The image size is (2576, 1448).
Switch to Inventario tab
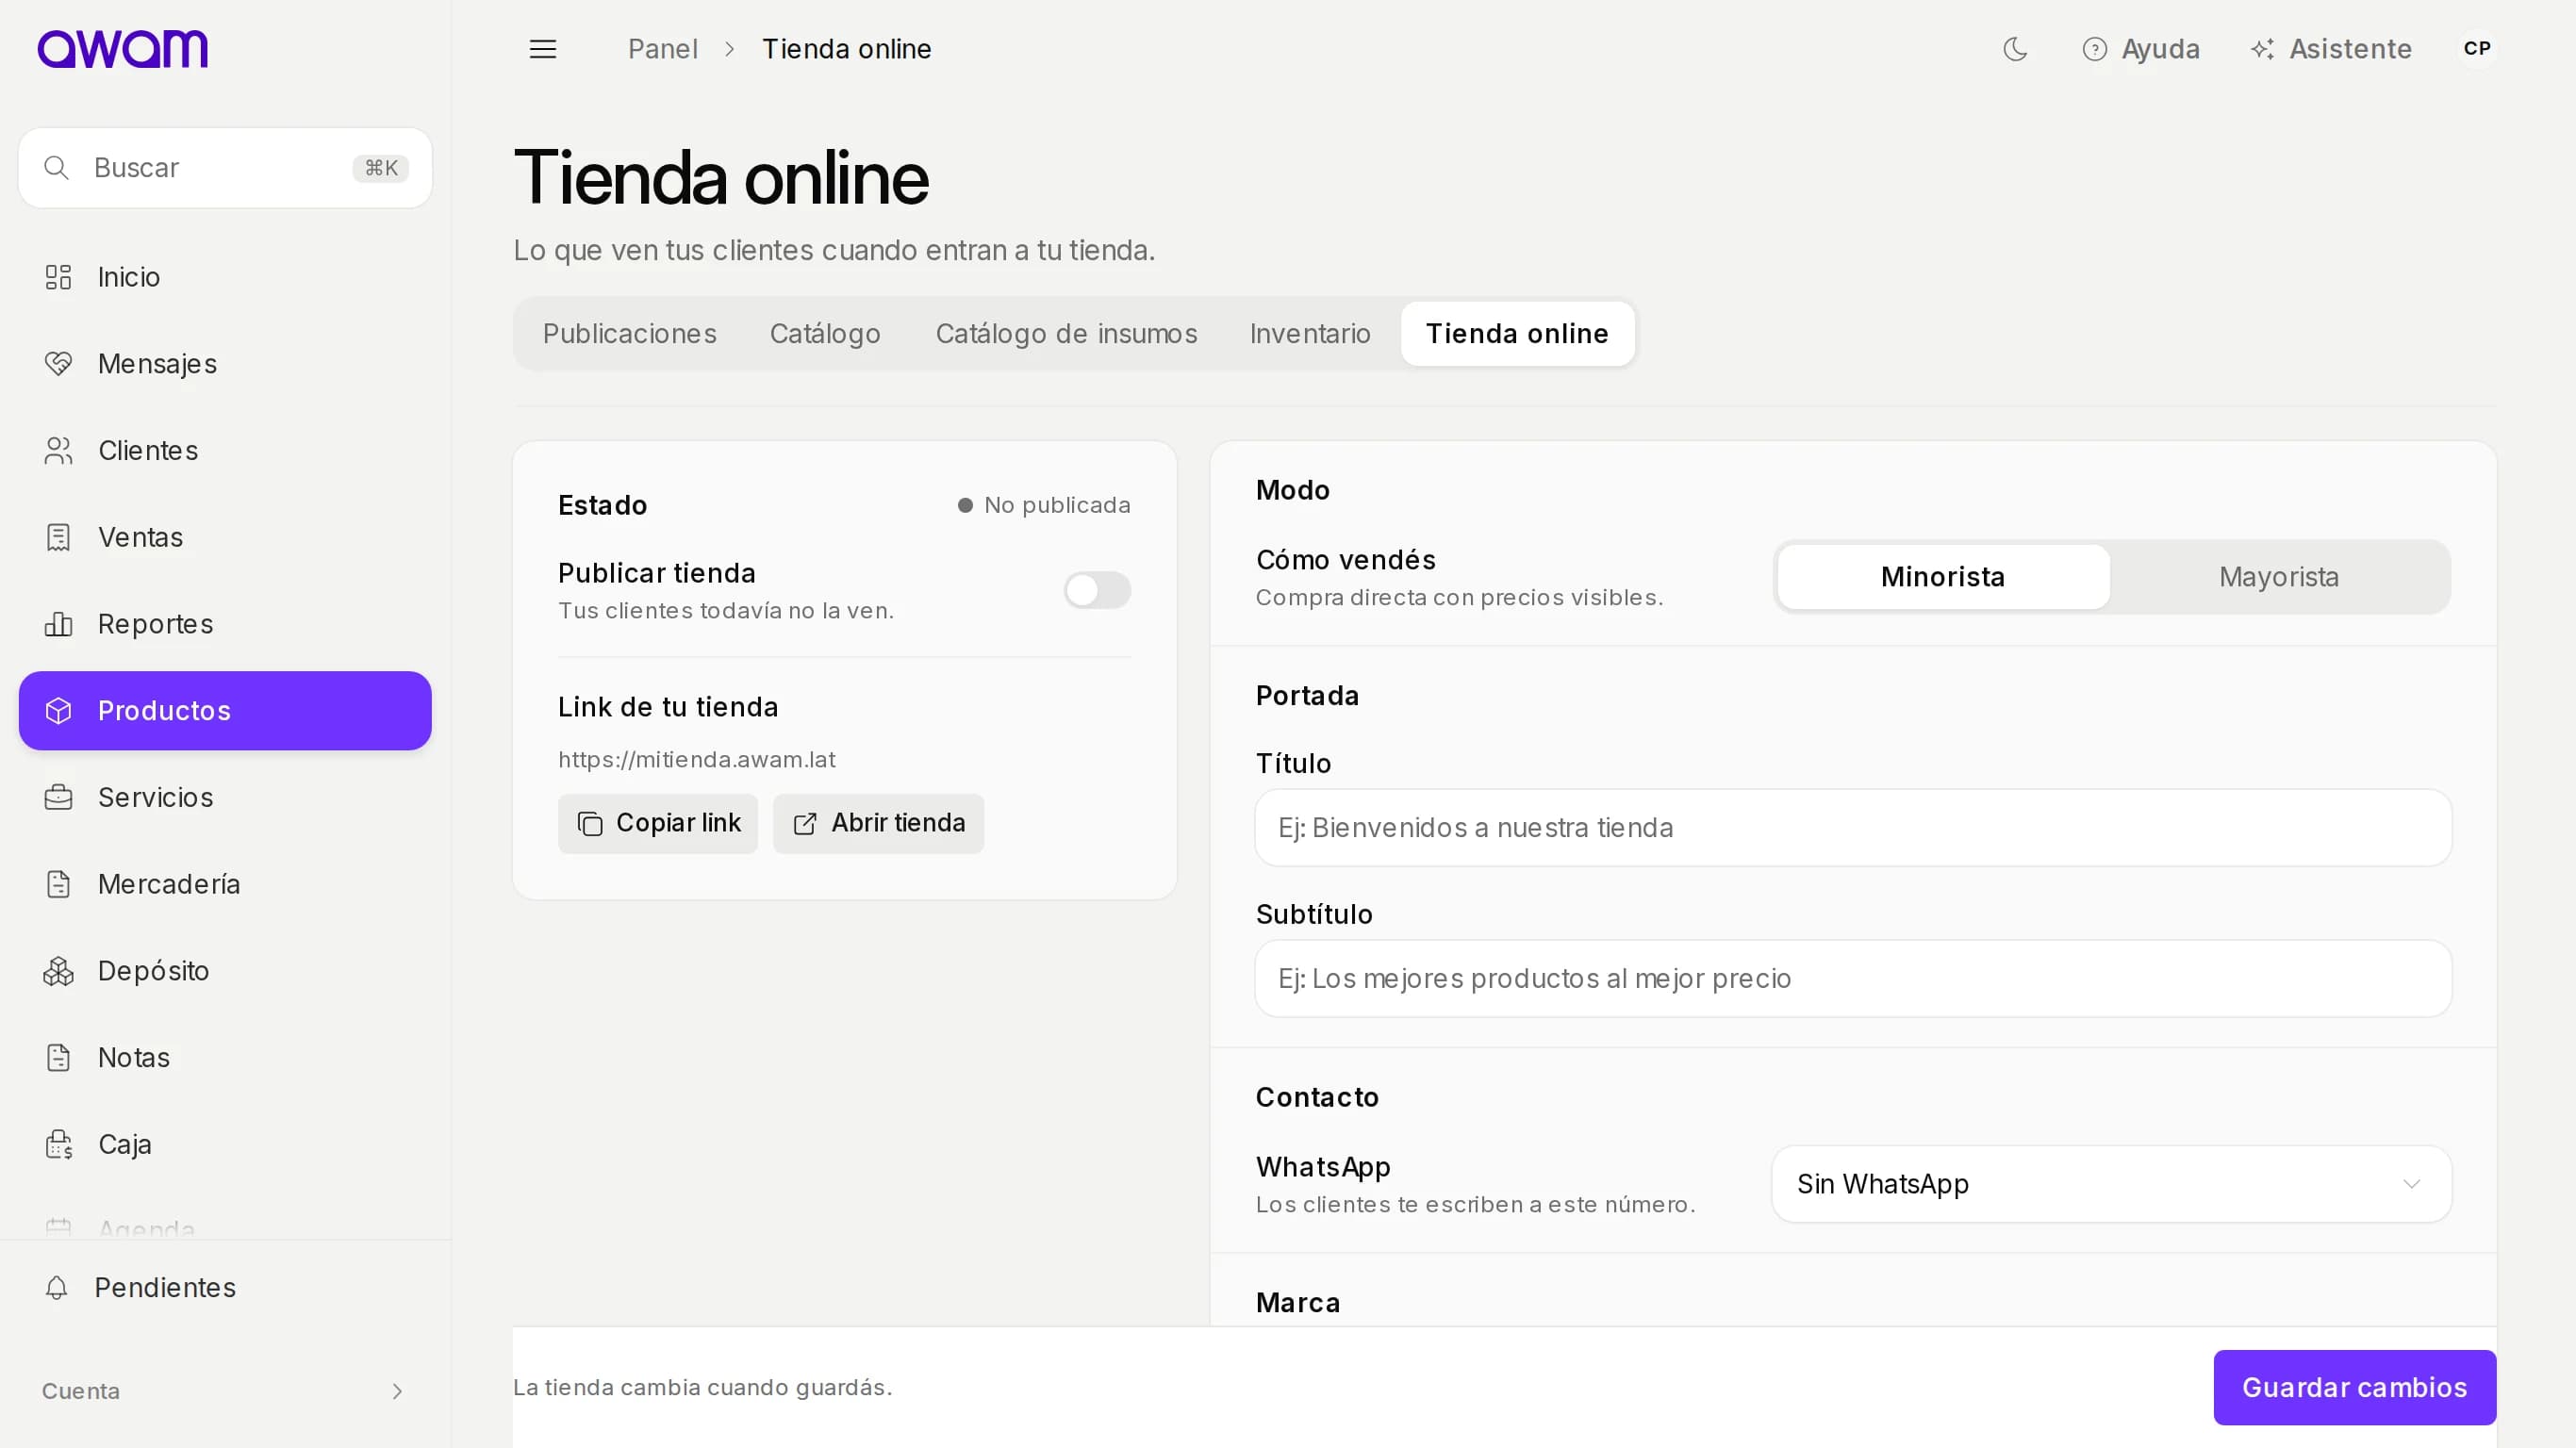[x=1310, y=334]
